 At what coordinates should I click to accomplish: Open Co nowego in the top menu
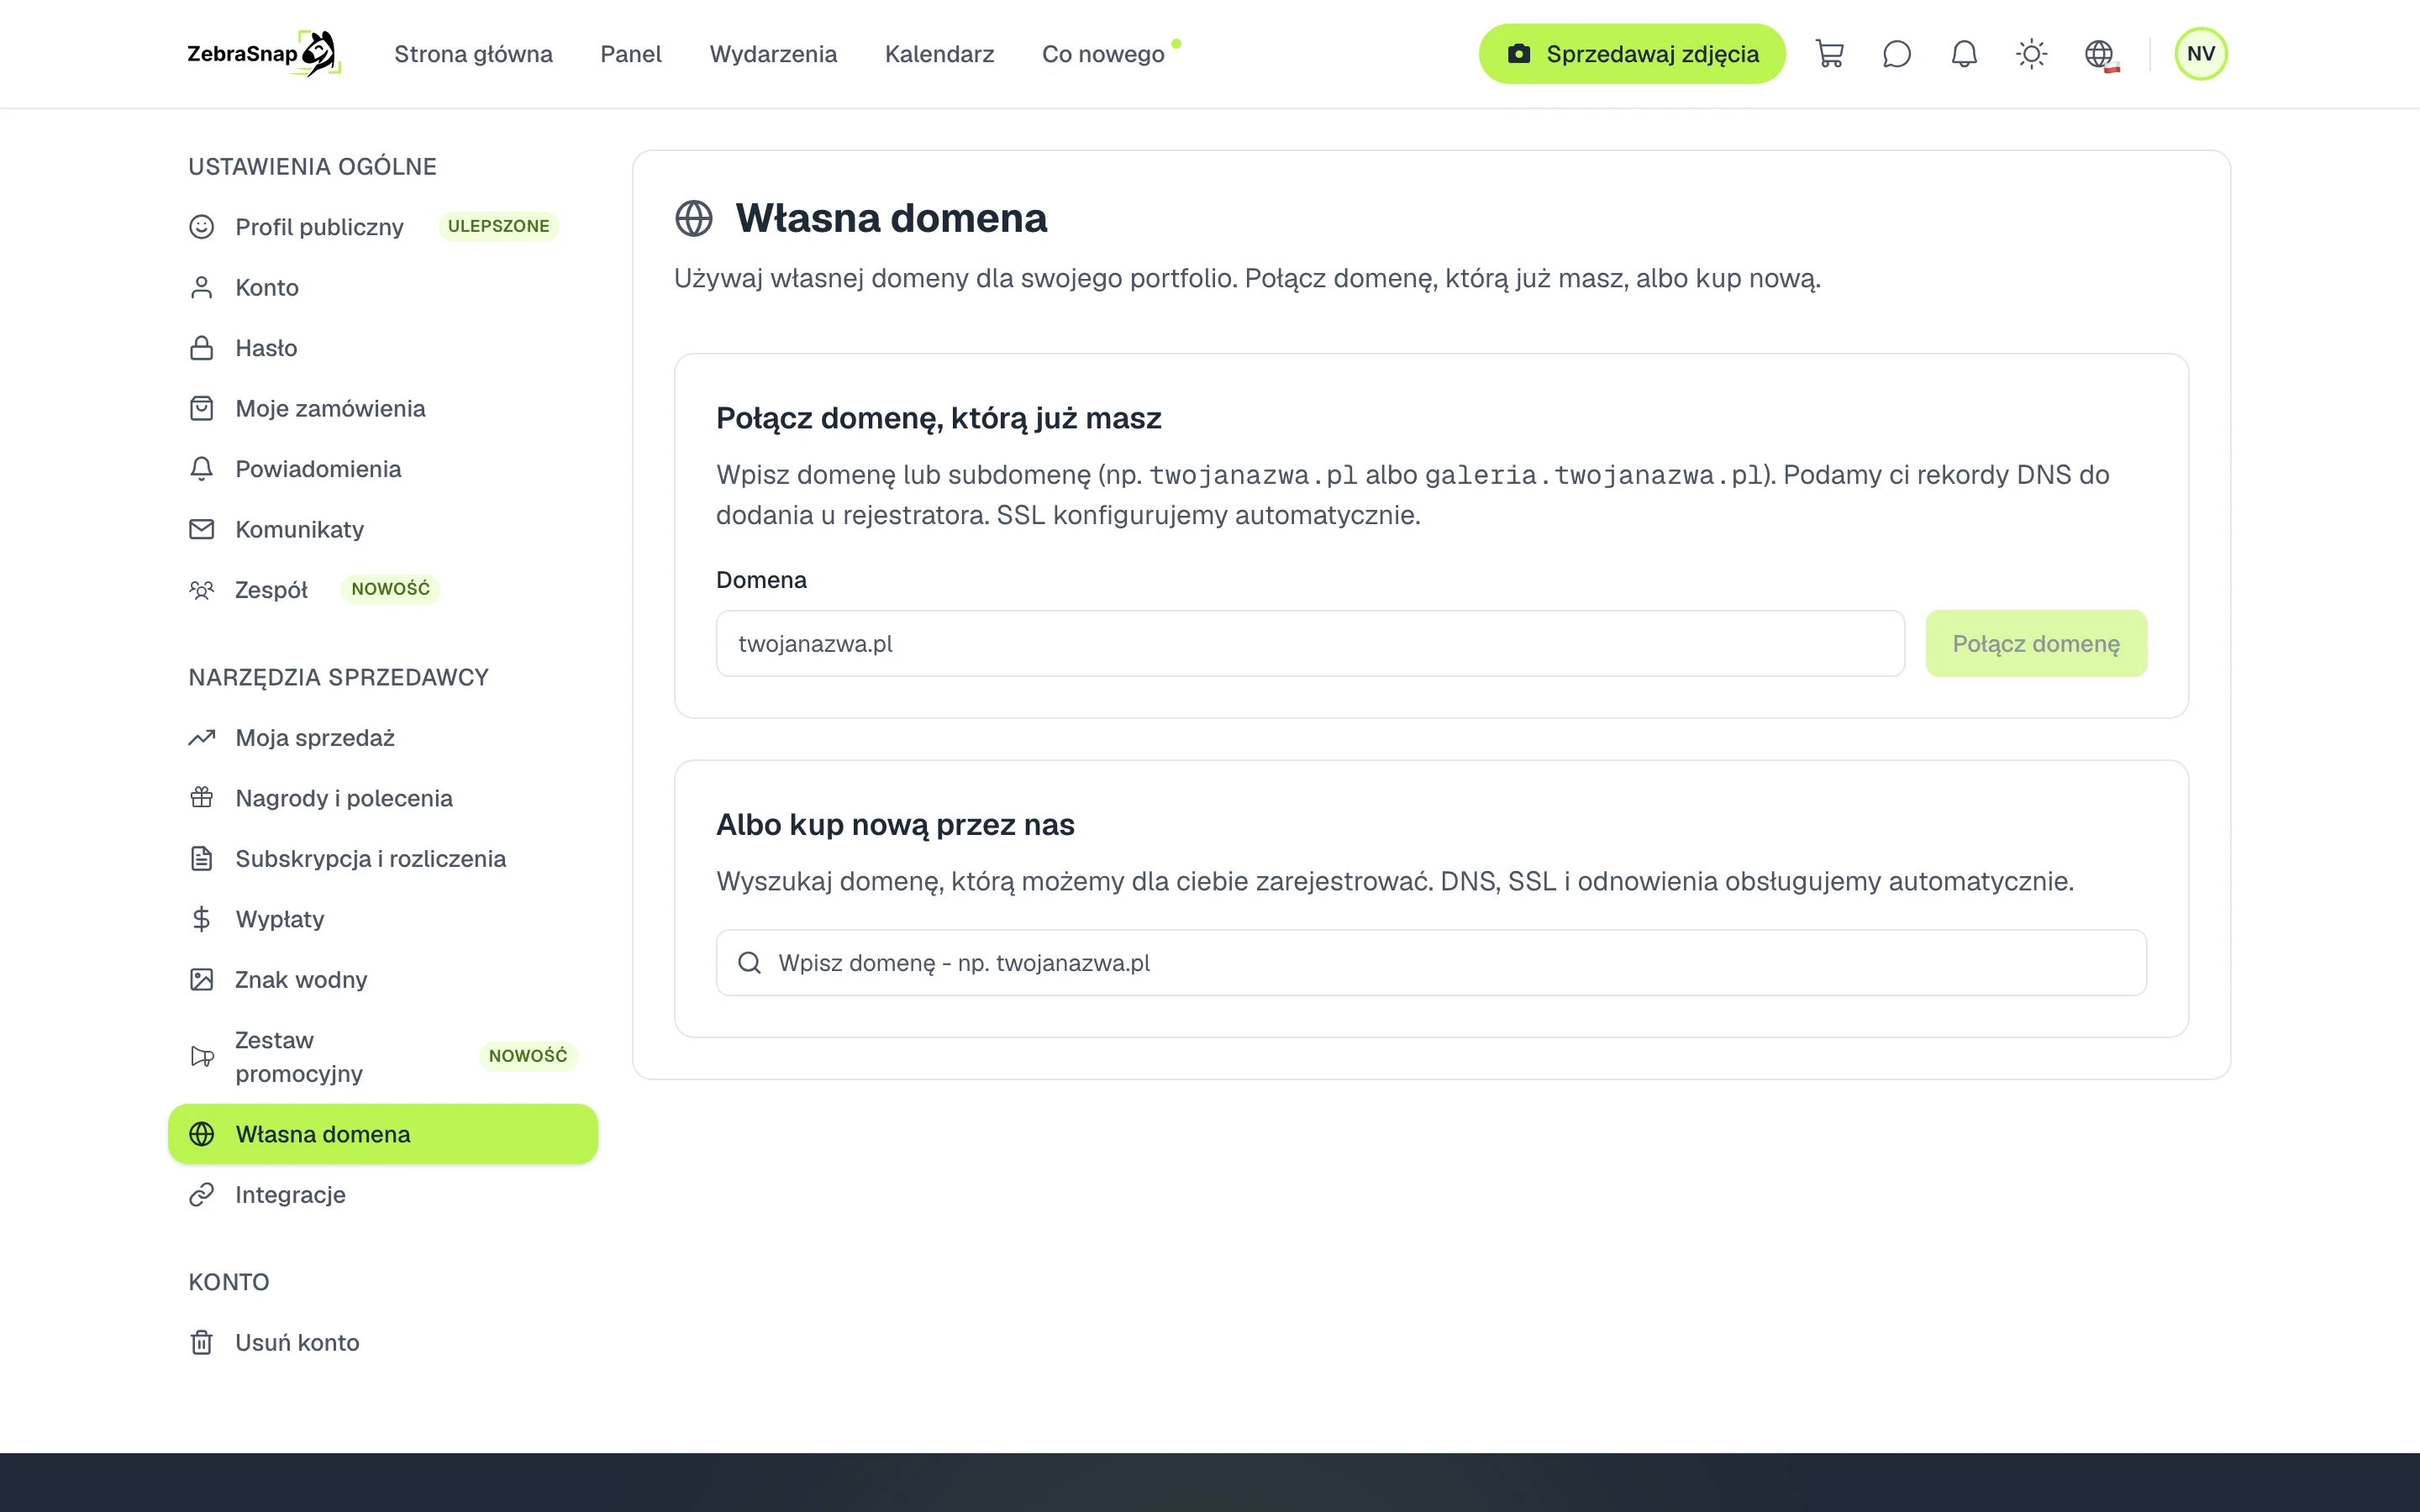pos(1103,54)
